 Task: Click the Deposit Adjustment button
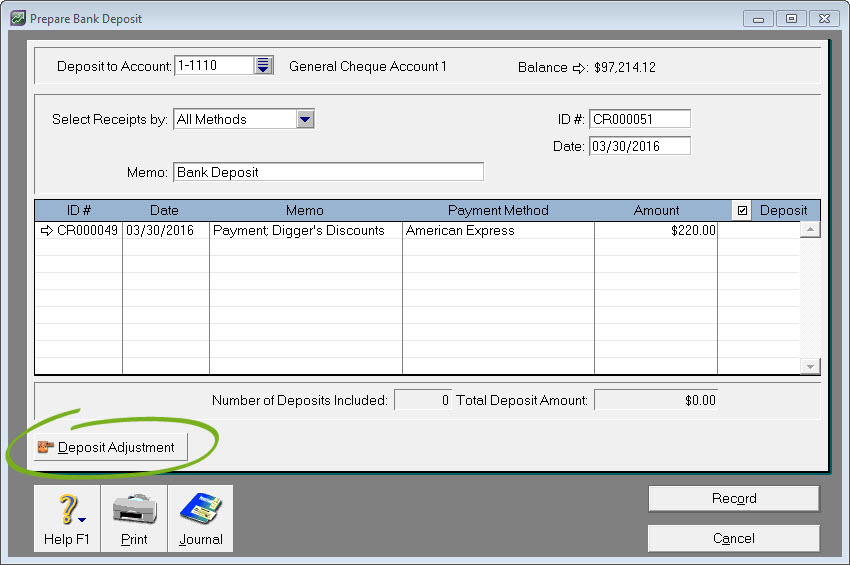coord(111,447)
